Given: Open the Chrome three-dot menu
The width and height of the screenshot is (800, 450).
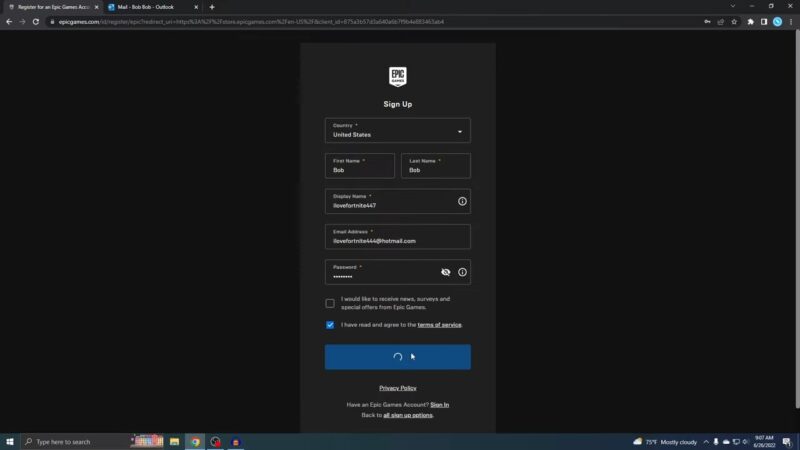Looking at the screenshot, I should tap(791, 22).
